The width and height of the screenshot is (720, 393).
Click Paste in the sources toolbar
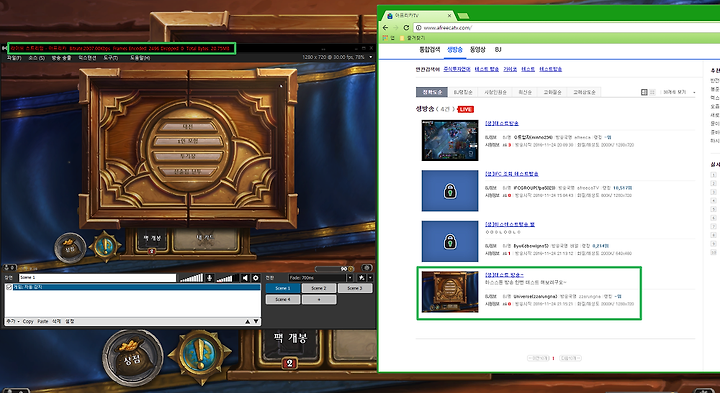pyautogui.click(x=43, y=321)
